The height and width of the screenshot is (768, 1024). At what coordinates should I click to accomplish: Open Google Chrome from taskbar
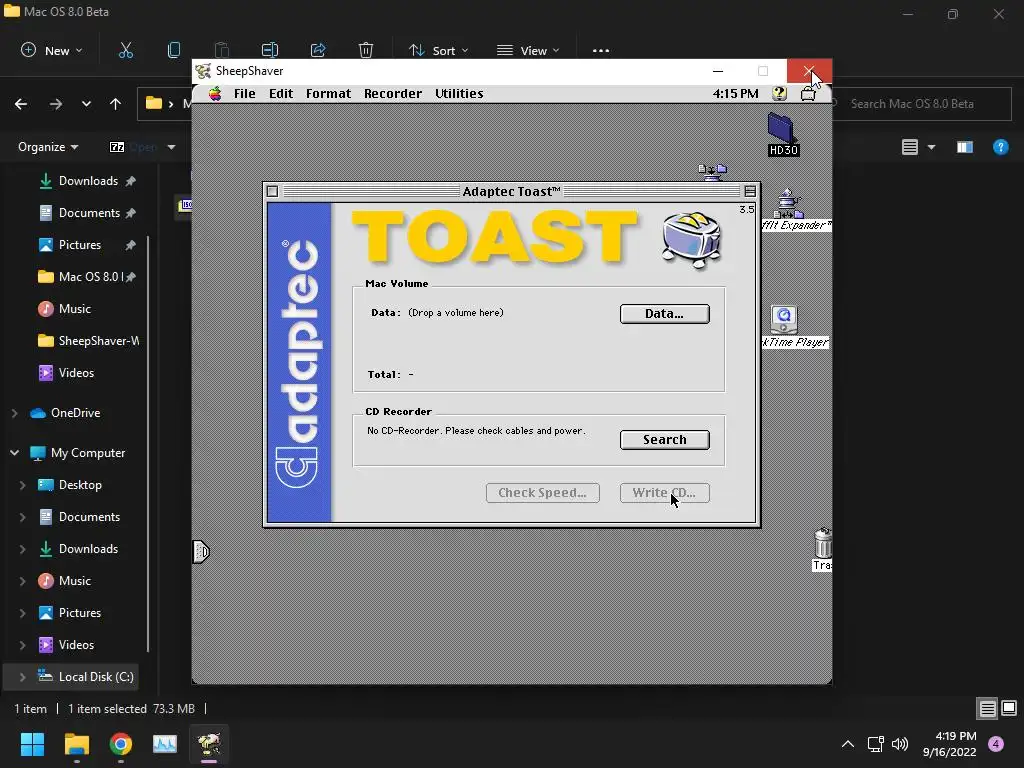tap(121, 744)
